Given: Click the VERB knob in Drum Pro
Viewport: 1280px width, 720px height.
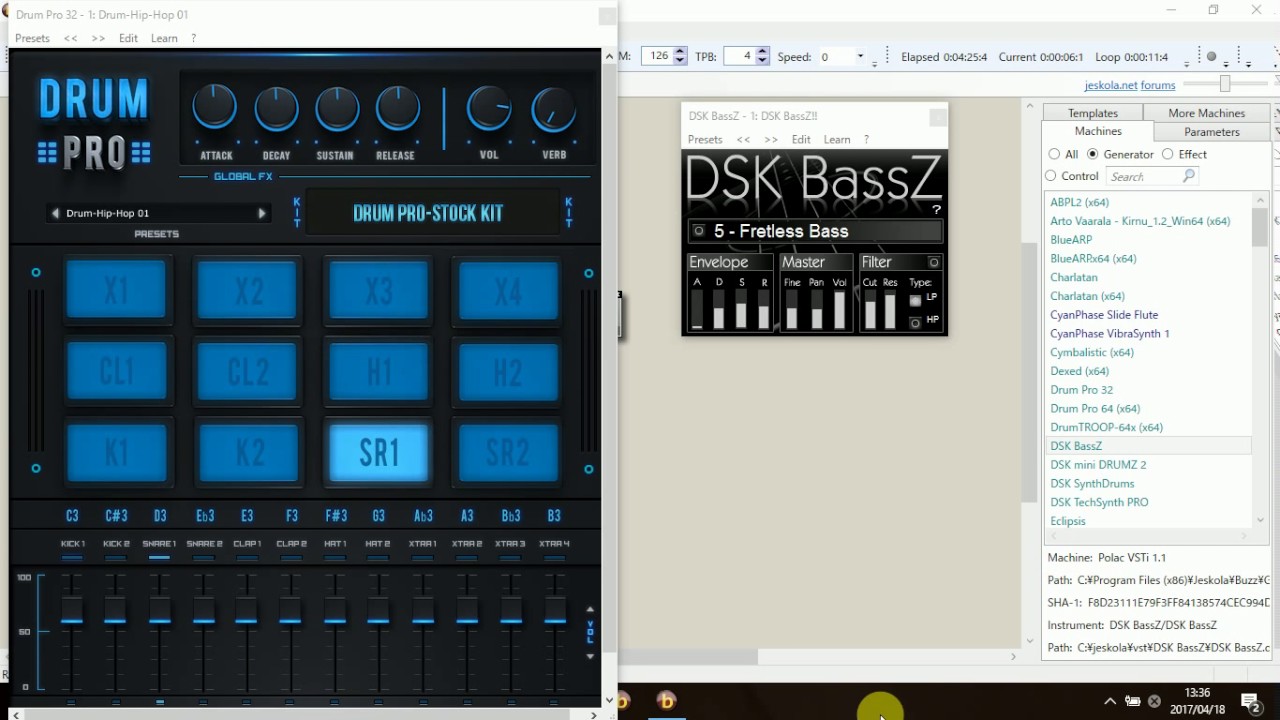Looking at the screenshot, I should tap(553, 109).
